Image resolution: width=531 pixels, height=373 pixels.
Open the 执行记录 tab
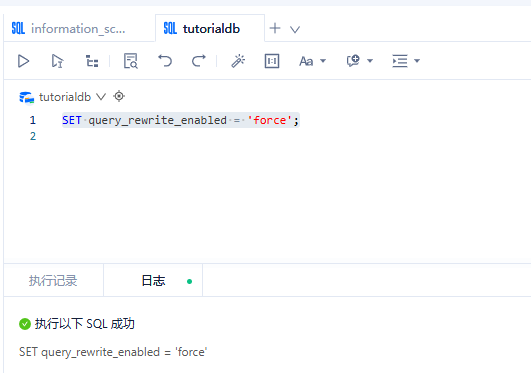53,281
